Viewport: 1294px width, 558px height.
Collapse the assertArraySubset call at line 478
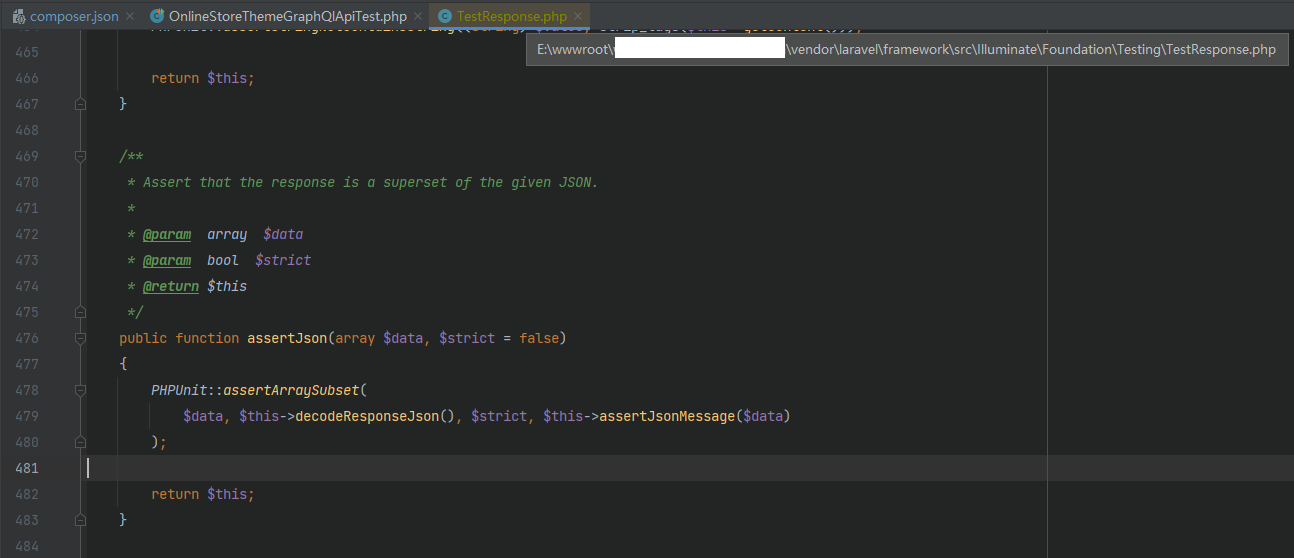(x=81, y=391)
